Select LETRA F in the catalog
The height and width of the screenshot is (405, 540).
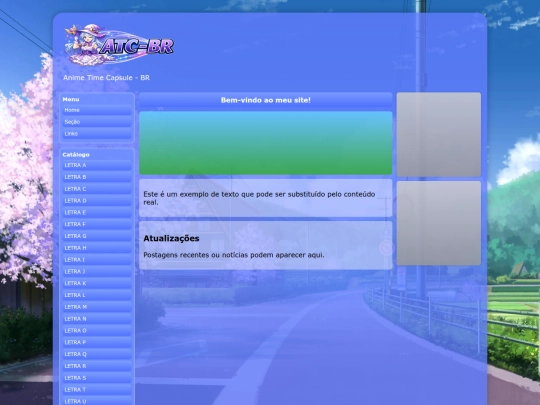97,224
